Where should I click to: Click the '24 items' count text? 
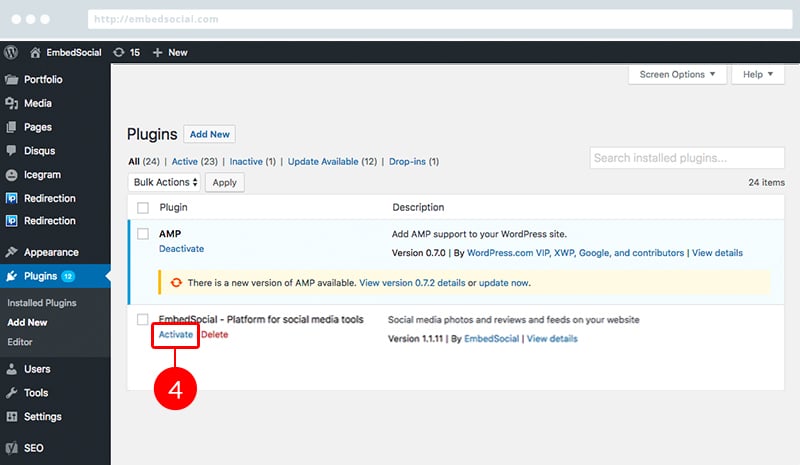(x=766, y=182)
